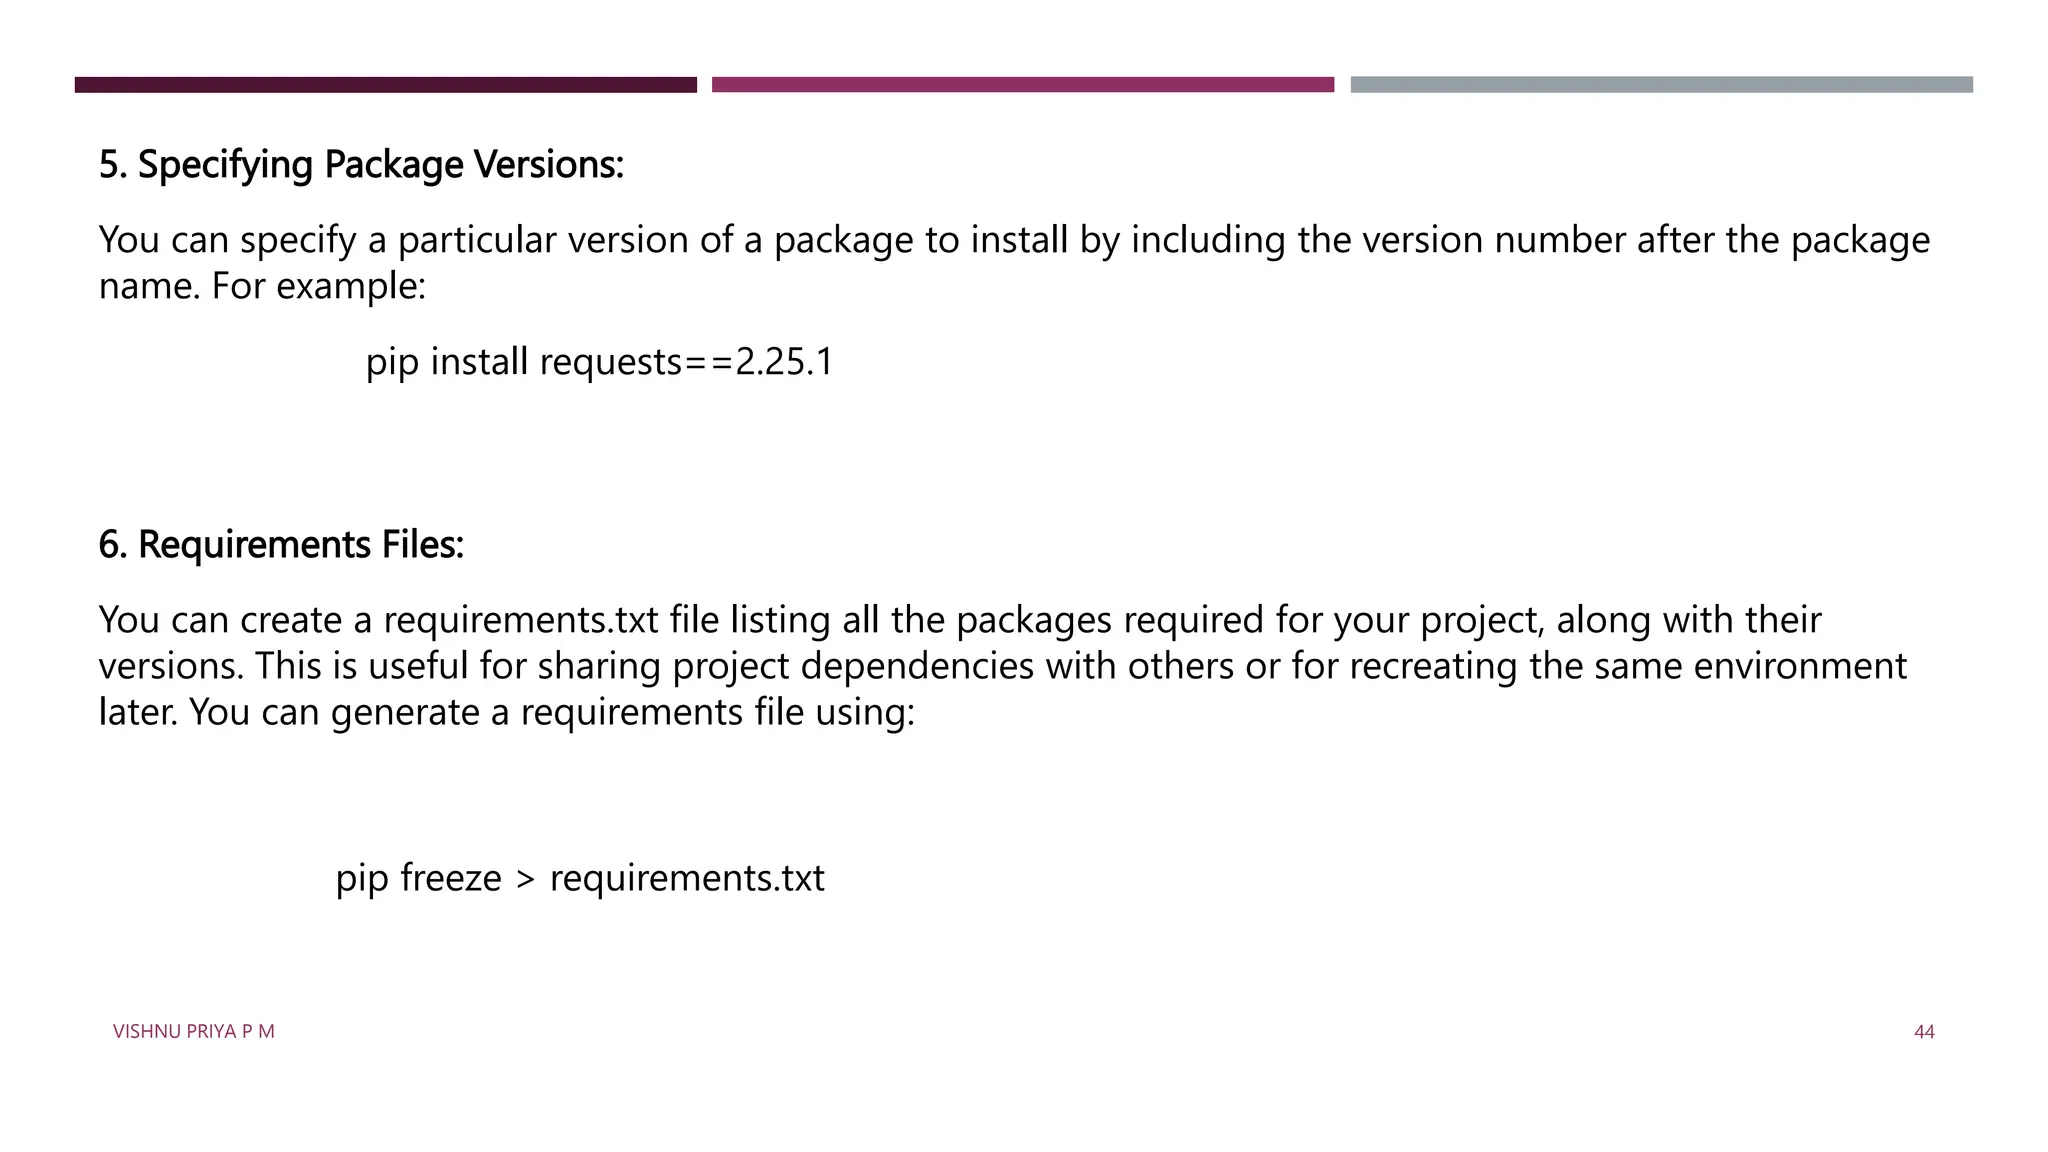The image size is (2048, 1152).
Task: Click the line starting "You can specify a particular"
Action: coord(1014,240)
